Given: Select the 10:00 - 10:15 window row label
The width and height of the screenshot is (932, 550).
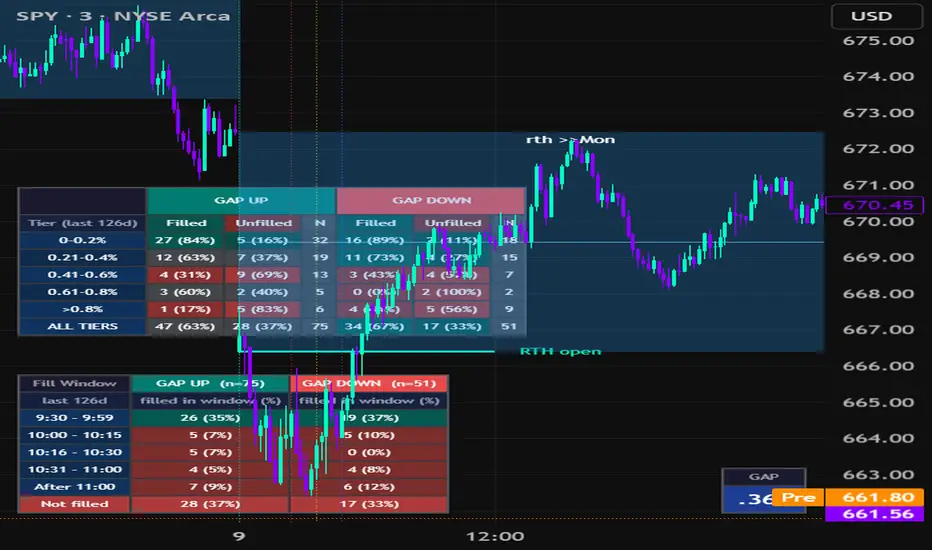Looking at the screenshot, I should coord(74,435).
